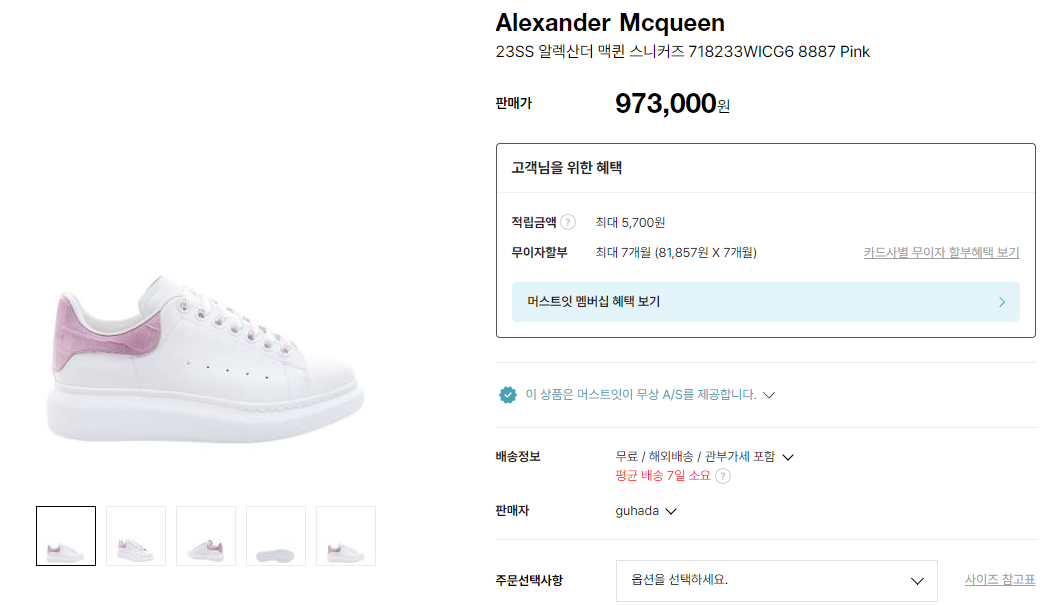This screenshot has height=606, width=1051.
Task: Expand the 배송정보 shipping details chevron
Action: (x=788, y=457)
